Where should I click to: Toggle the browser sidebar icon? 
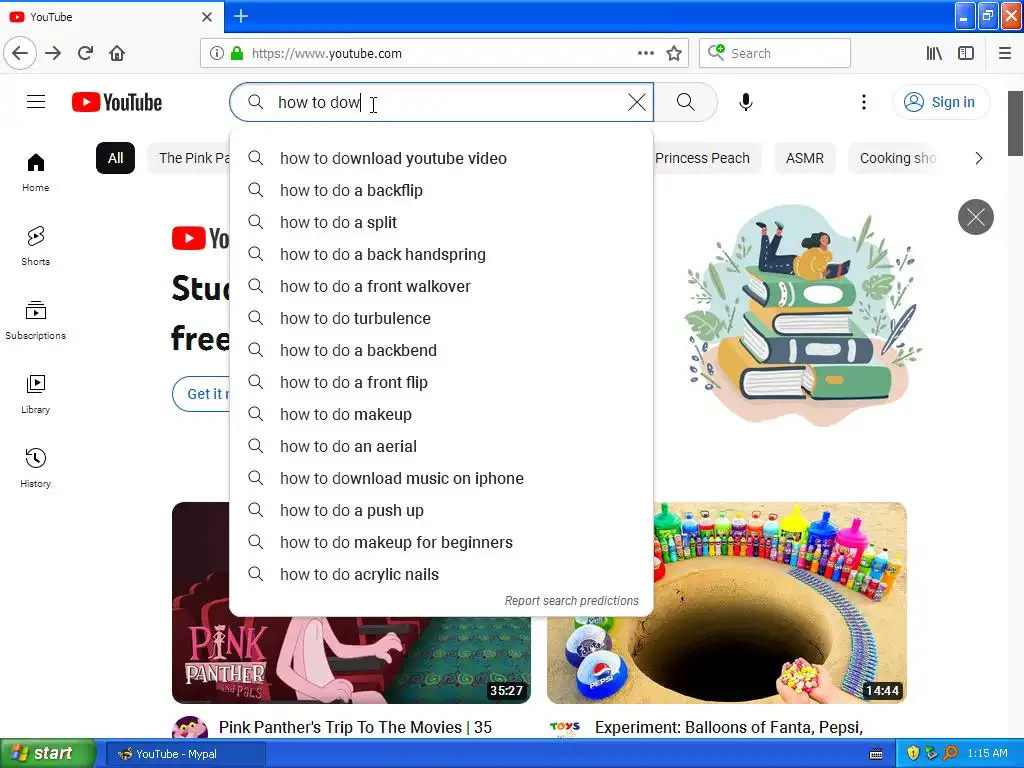point(966,53)
